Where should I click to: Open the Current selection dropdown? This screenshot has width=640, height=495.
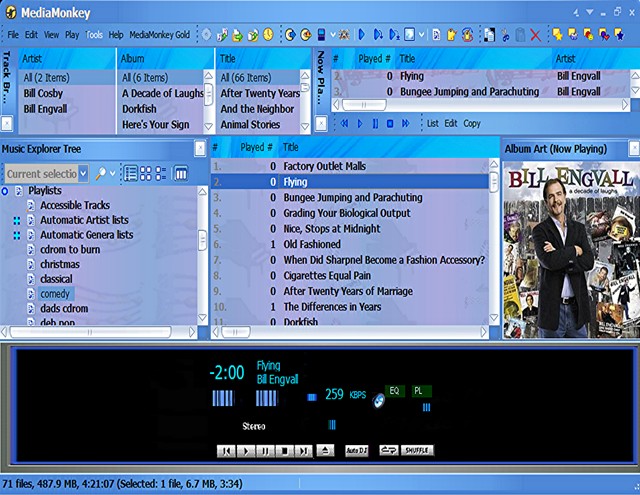click(82, 173)
